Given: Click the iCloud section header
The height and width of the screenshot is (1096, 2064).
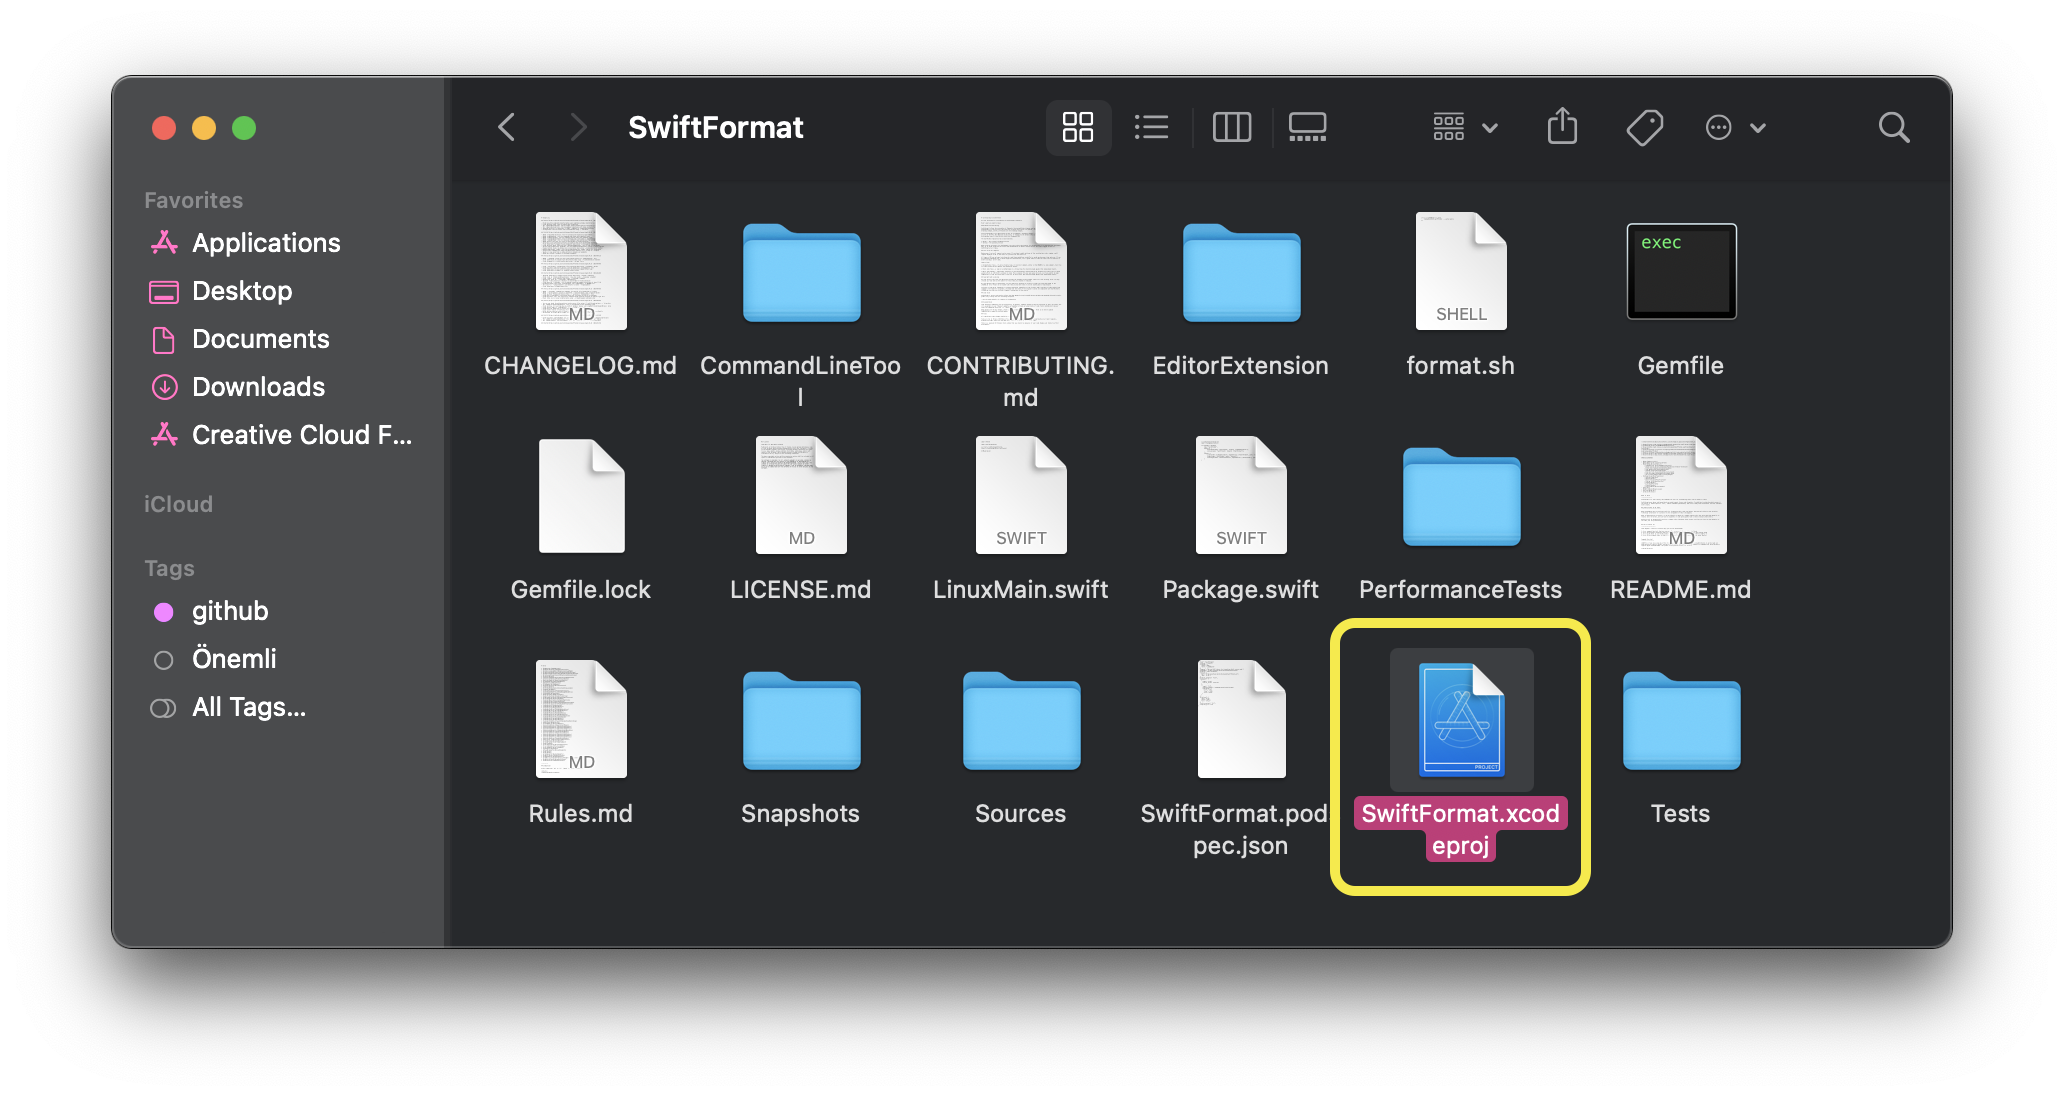Looking at the screenshot, I should pyautogui.click(x=178, y=504).
